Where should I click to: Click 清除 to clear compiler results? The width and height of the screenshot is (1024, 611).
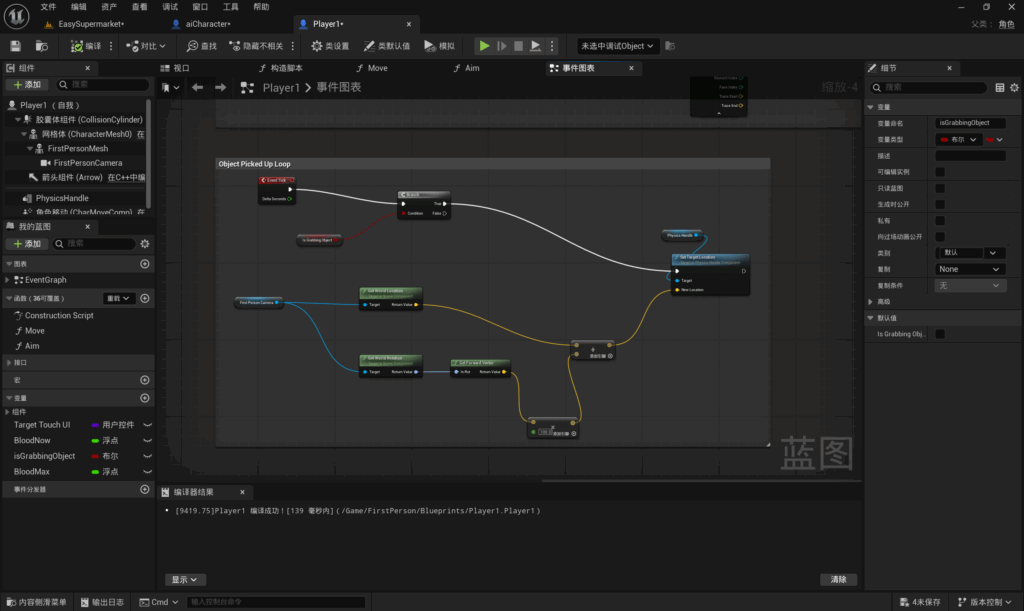click(x=839, y=580)
